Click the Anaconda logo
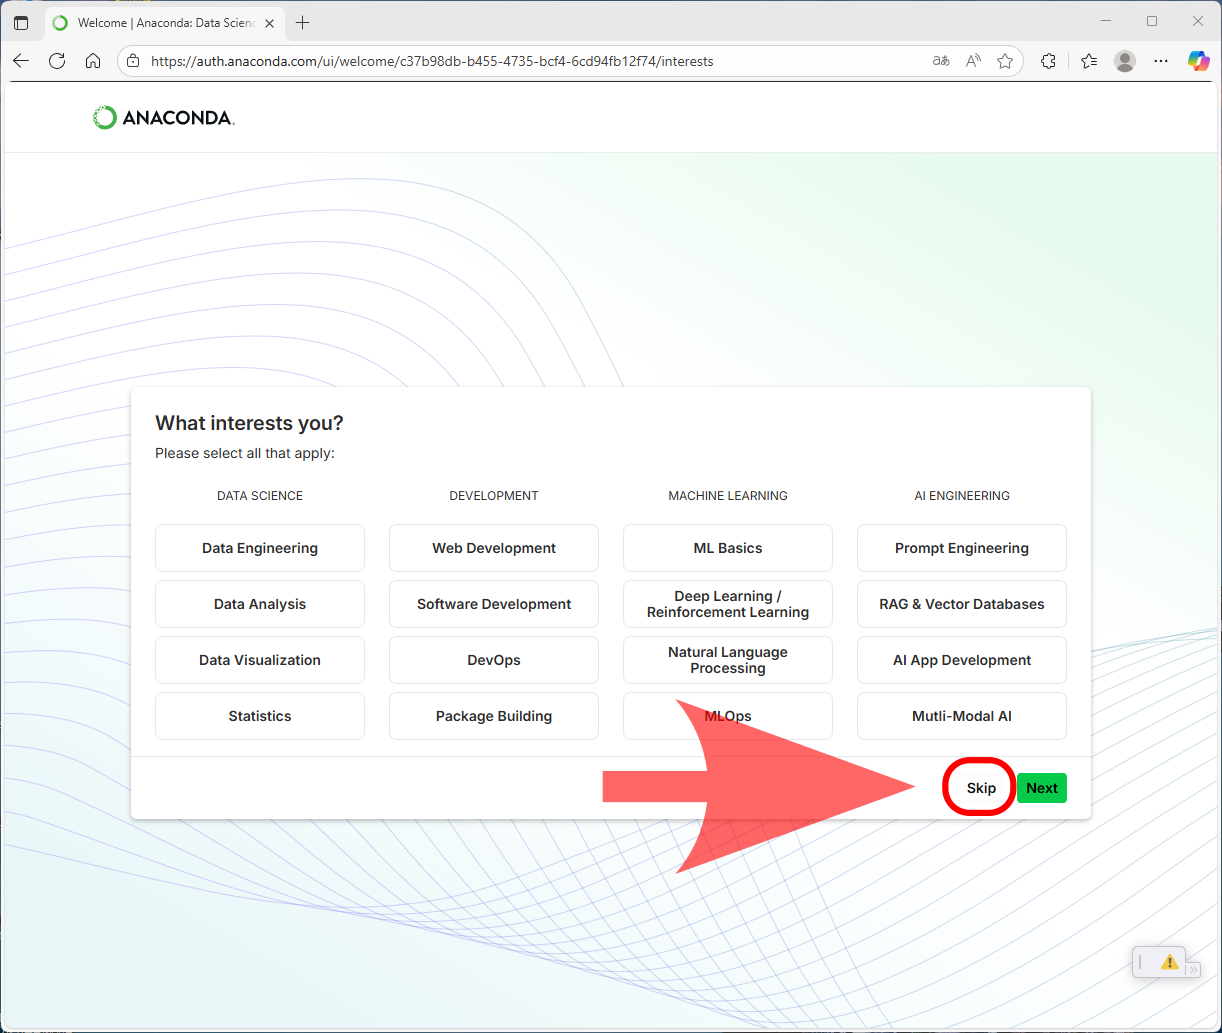 click(x=163, y=118)
